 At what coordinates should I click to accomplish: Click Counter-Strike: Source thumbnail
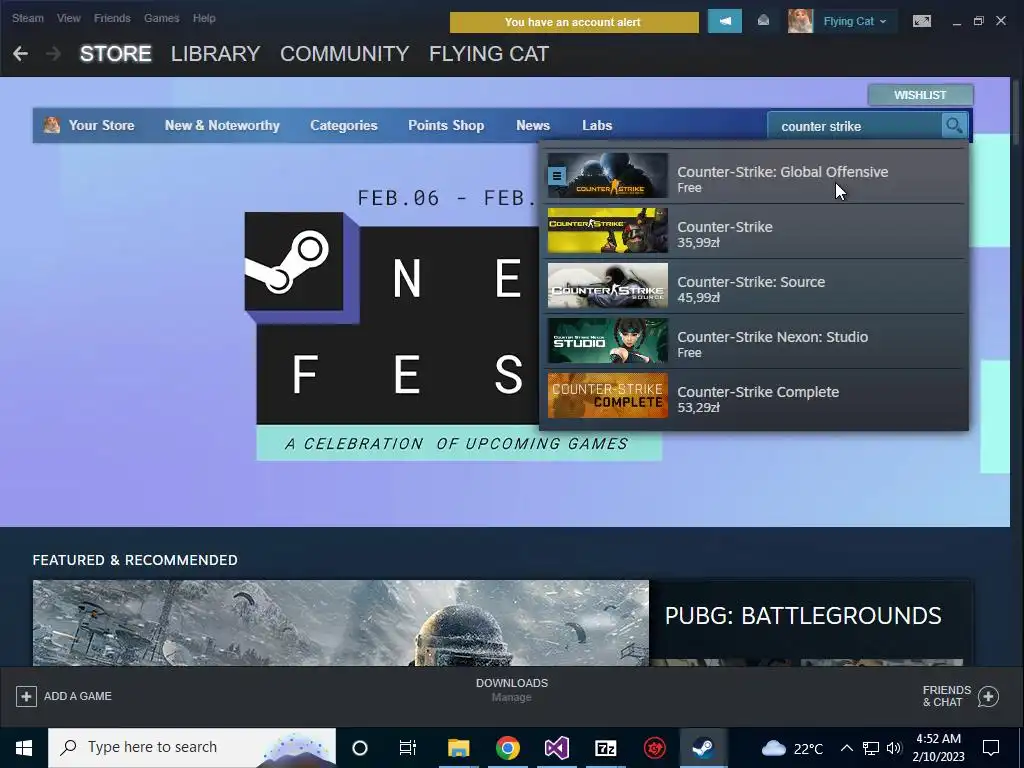point(607,285)
